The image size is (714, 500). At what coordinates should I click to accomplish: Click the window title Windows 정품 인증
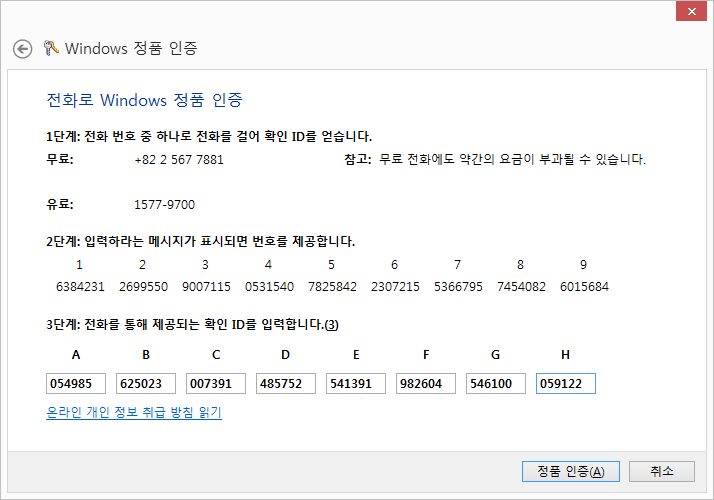(x=131, y=48)
